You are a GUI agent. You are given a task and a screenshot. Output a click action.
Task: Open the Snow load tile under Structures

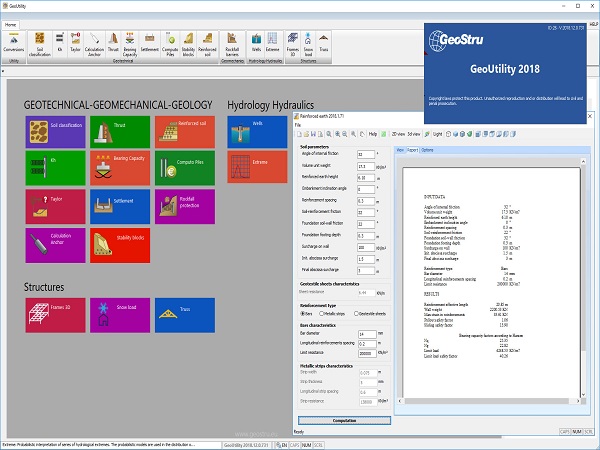pyautogui.click(x=120, y=315)
